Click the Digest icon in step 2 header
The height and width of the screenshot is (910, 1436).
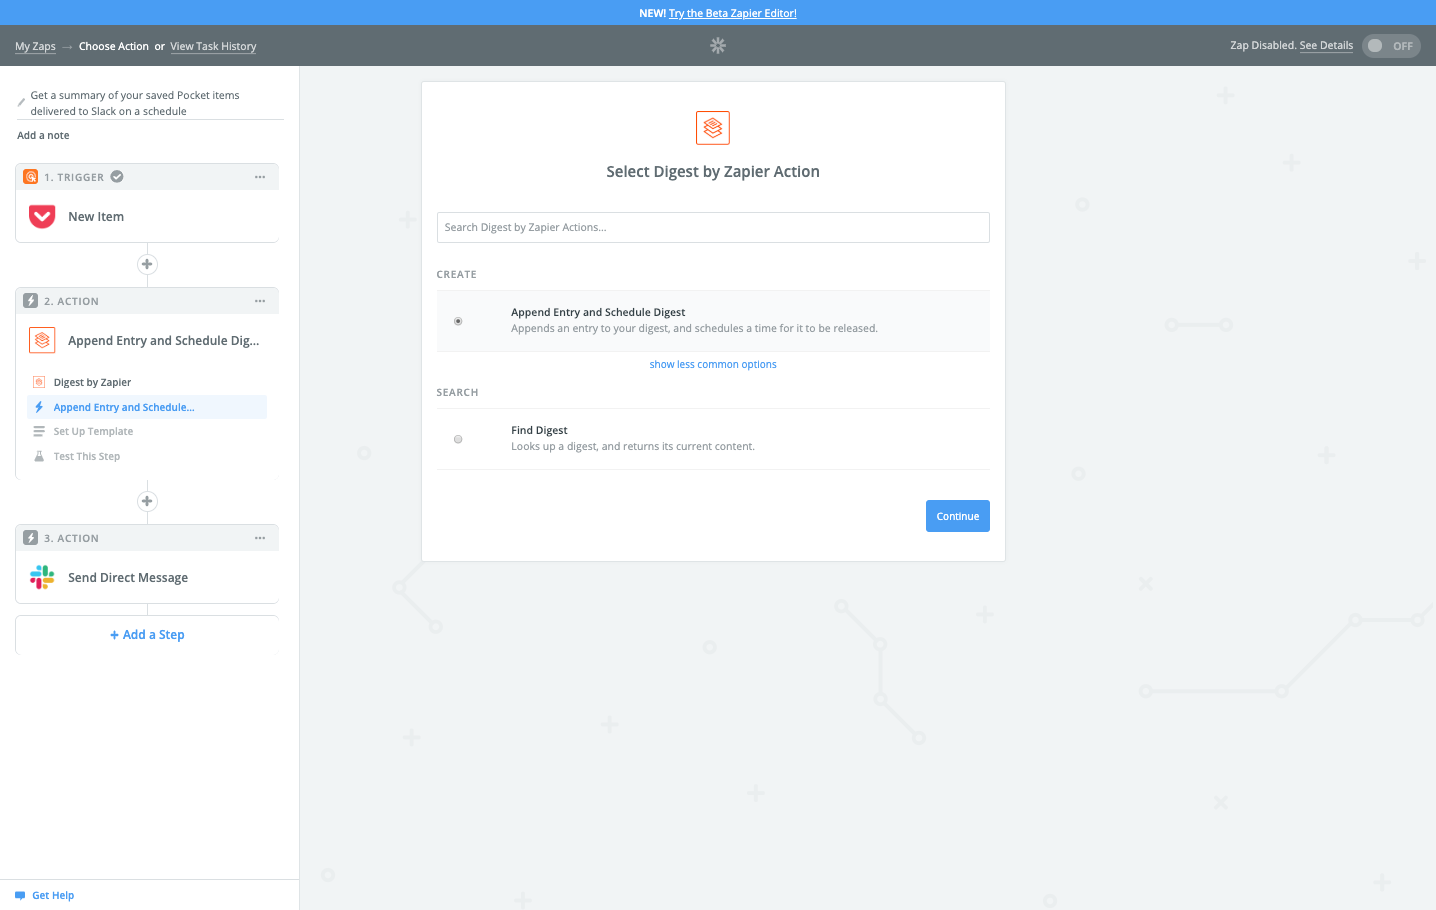click(42, 341)
